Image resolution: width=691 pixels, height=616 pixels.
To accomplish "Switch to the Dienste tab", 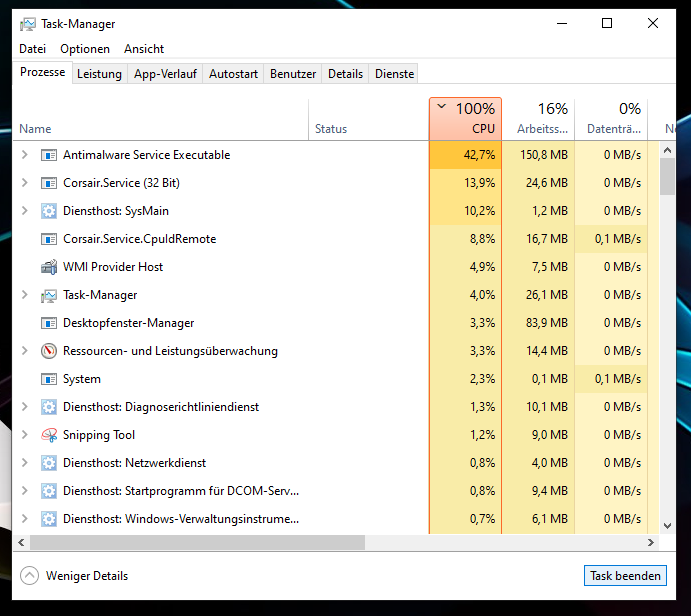I will coord(394,74).
